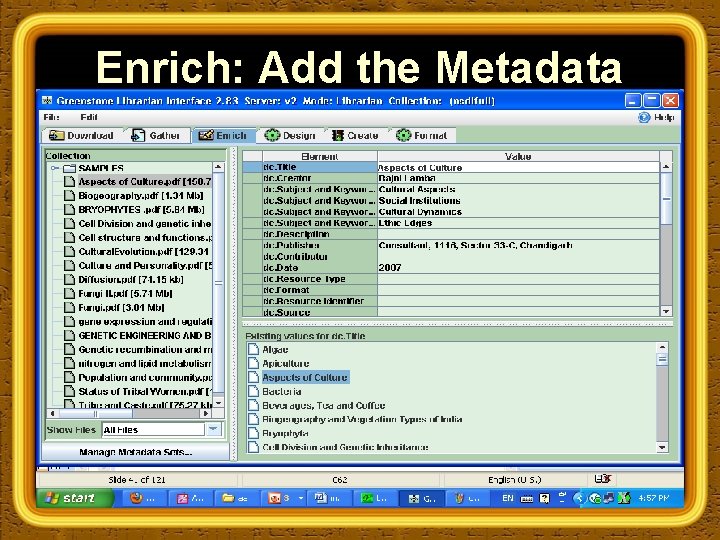
Task: Click dc.Creator value Rajni Lamba
Action: [x=518, y=178]
